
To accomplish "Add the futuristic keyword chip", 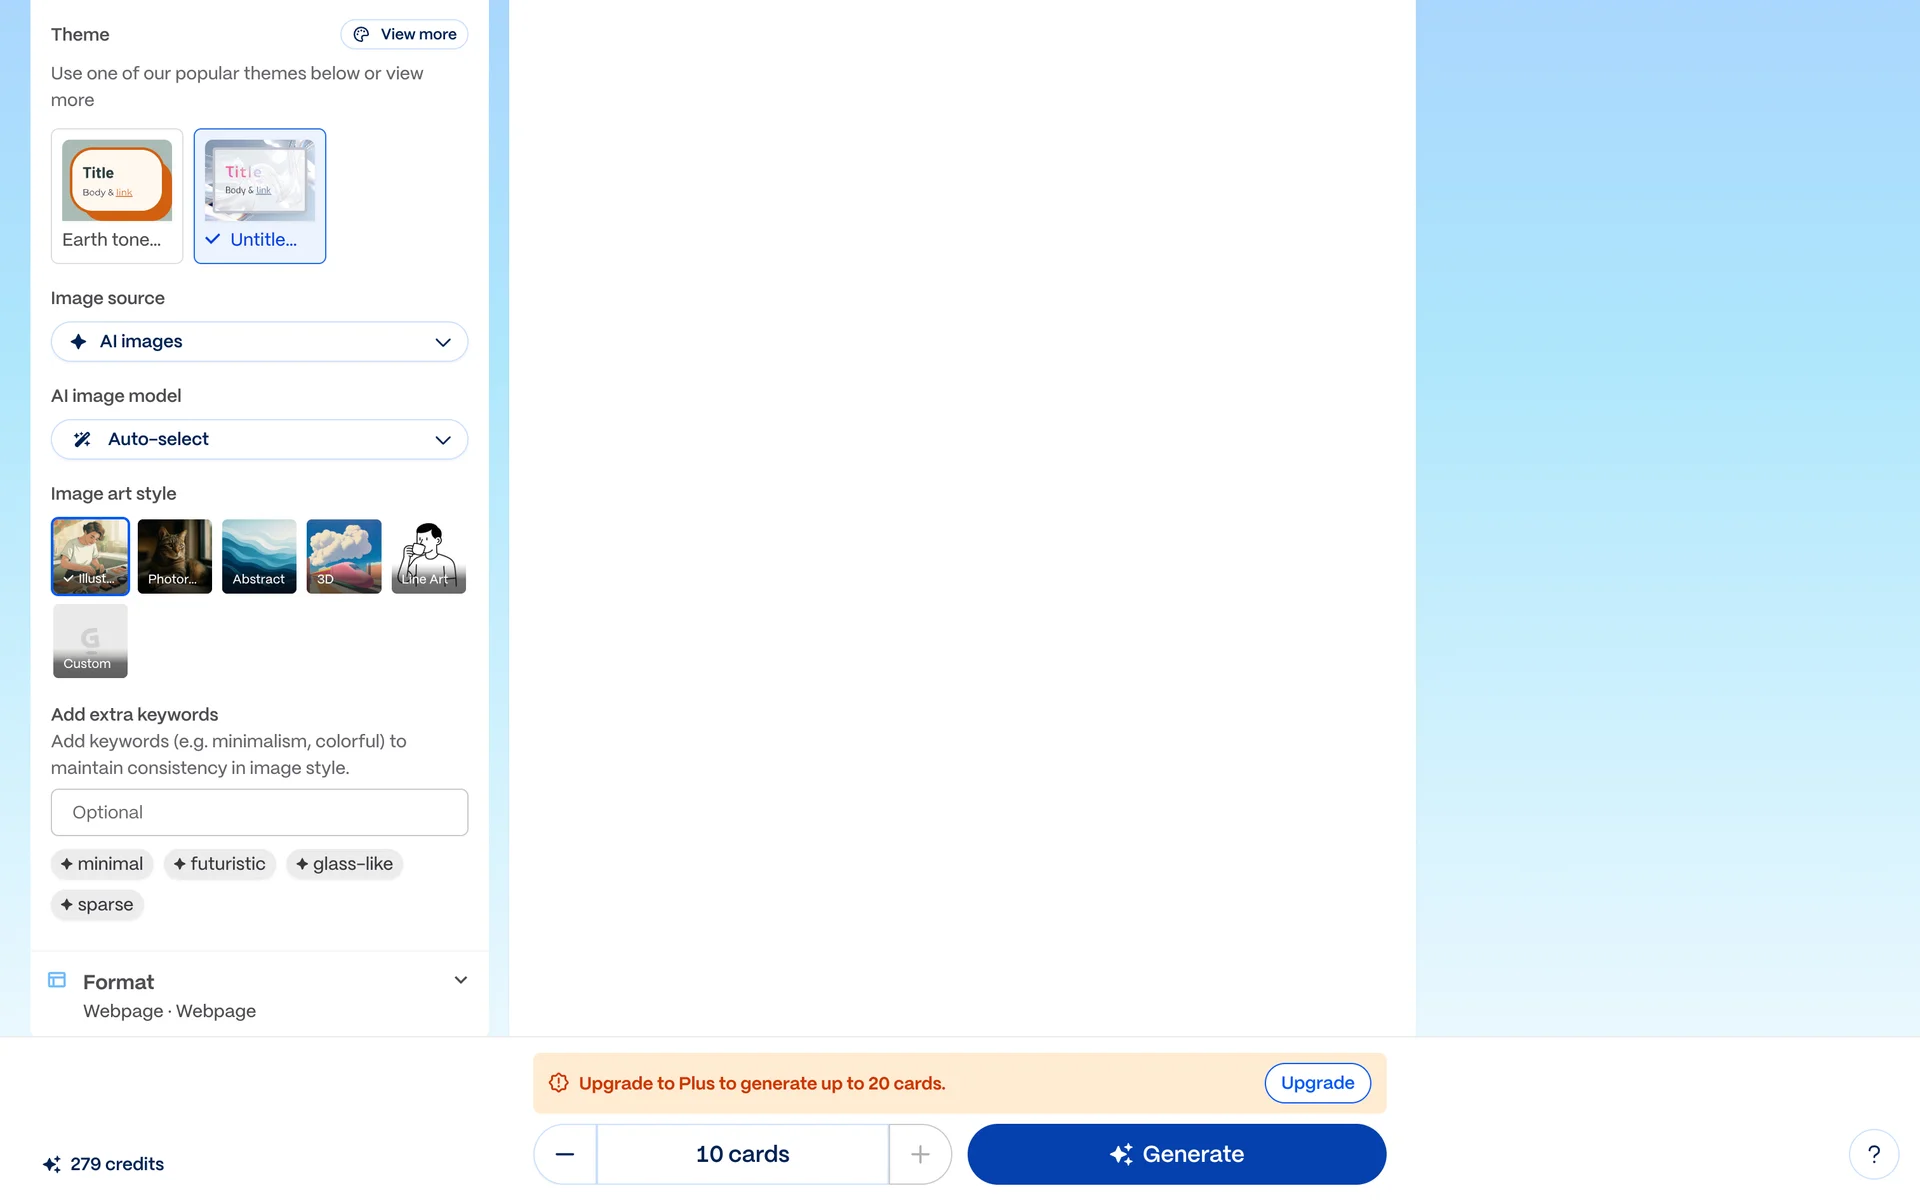I will tap(219, 864).
